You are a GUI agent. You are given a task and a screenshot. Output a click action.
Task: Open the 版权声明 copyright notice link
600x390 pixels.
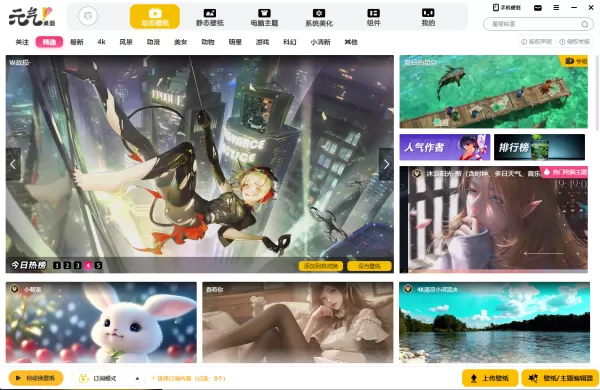coord(536,42)
